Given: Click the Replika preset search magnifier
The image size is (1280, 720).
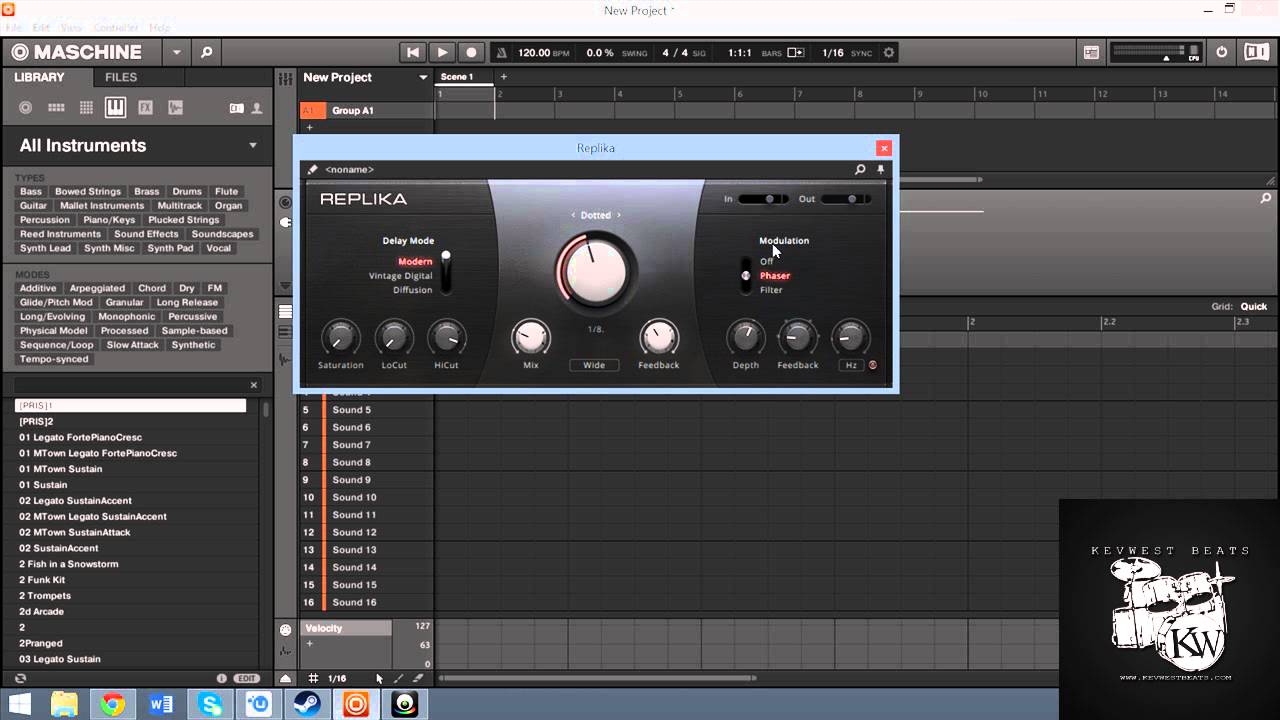Looking at the screenshot, I should 859,169.
